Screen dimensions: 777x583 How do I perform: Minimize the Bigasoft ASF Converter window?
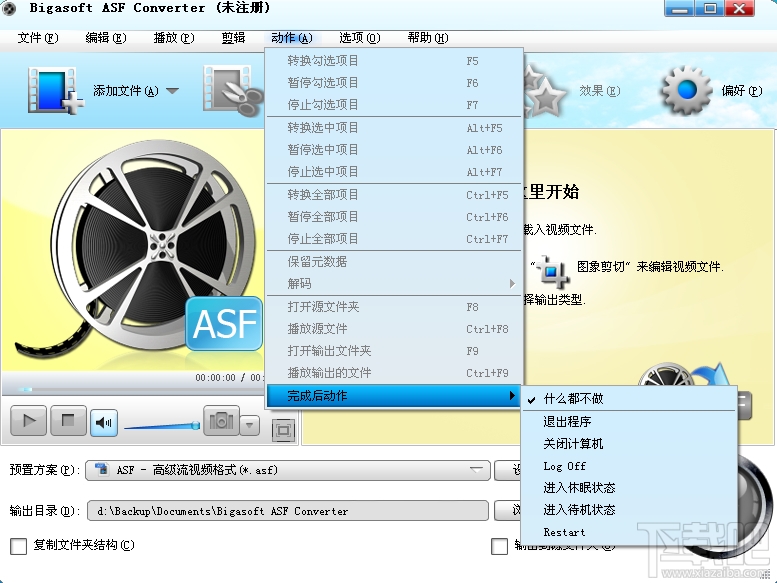point(679,8)
